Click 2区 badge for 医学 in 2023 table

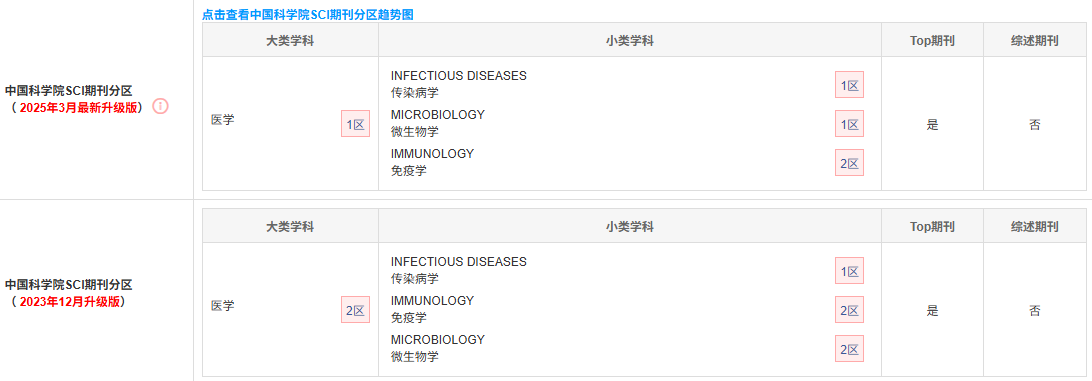coord(355,310)
